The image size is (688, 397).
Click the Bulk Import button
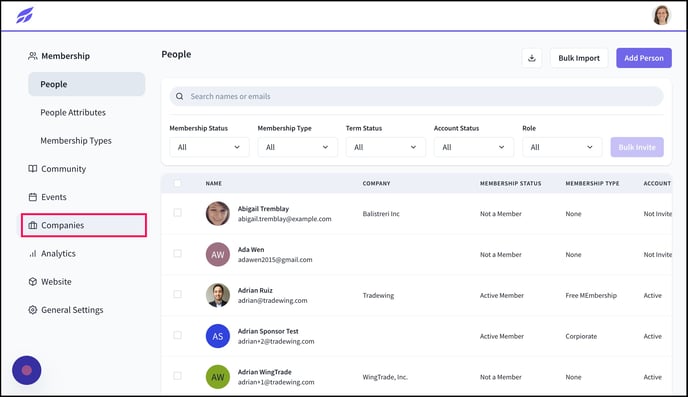[579, 58]
